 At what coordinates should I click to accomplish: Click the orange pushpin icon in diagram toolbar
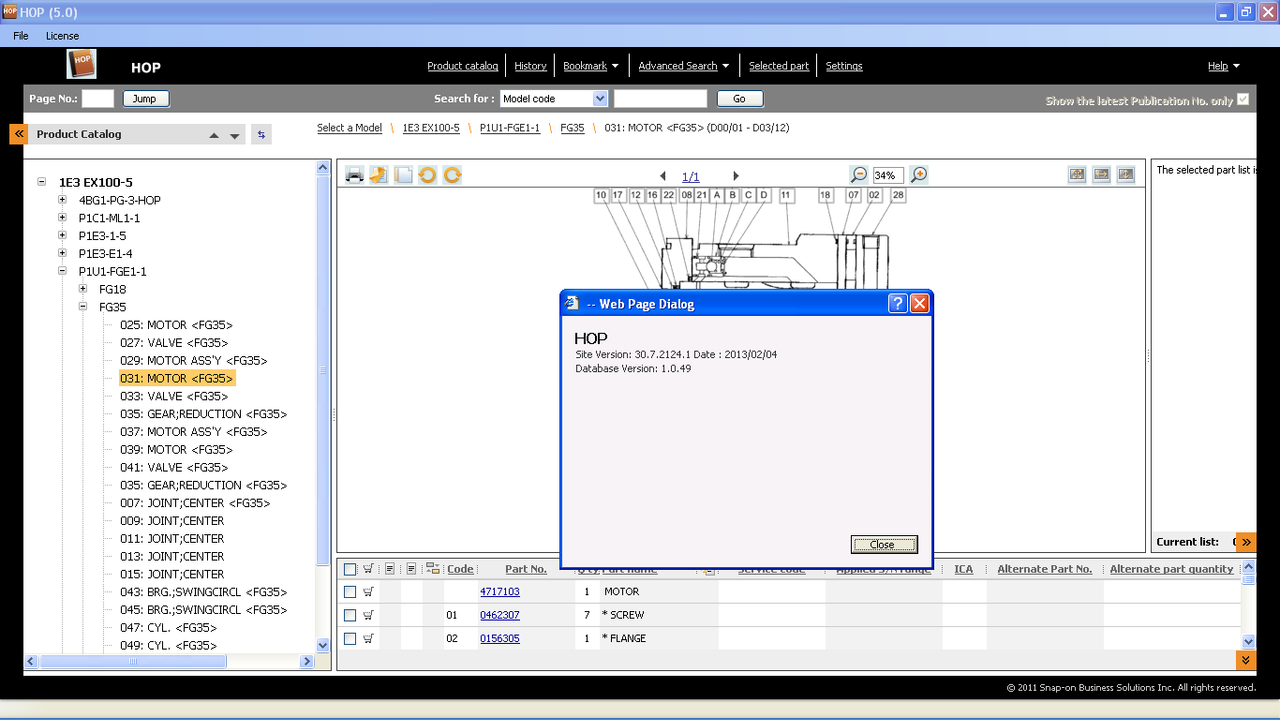[378, 175]
